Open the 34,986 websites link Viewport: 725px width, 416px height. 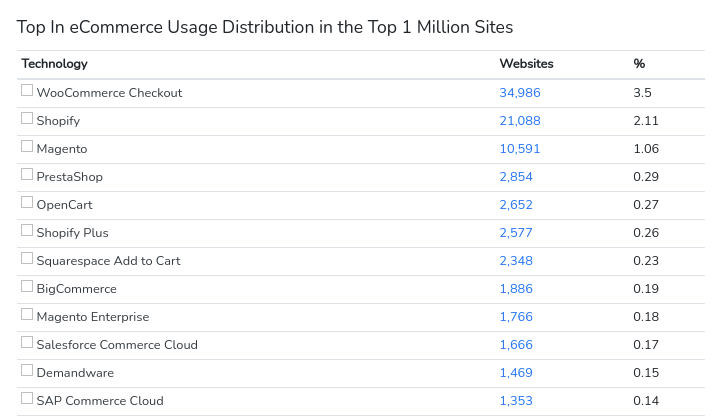(519, 93)
